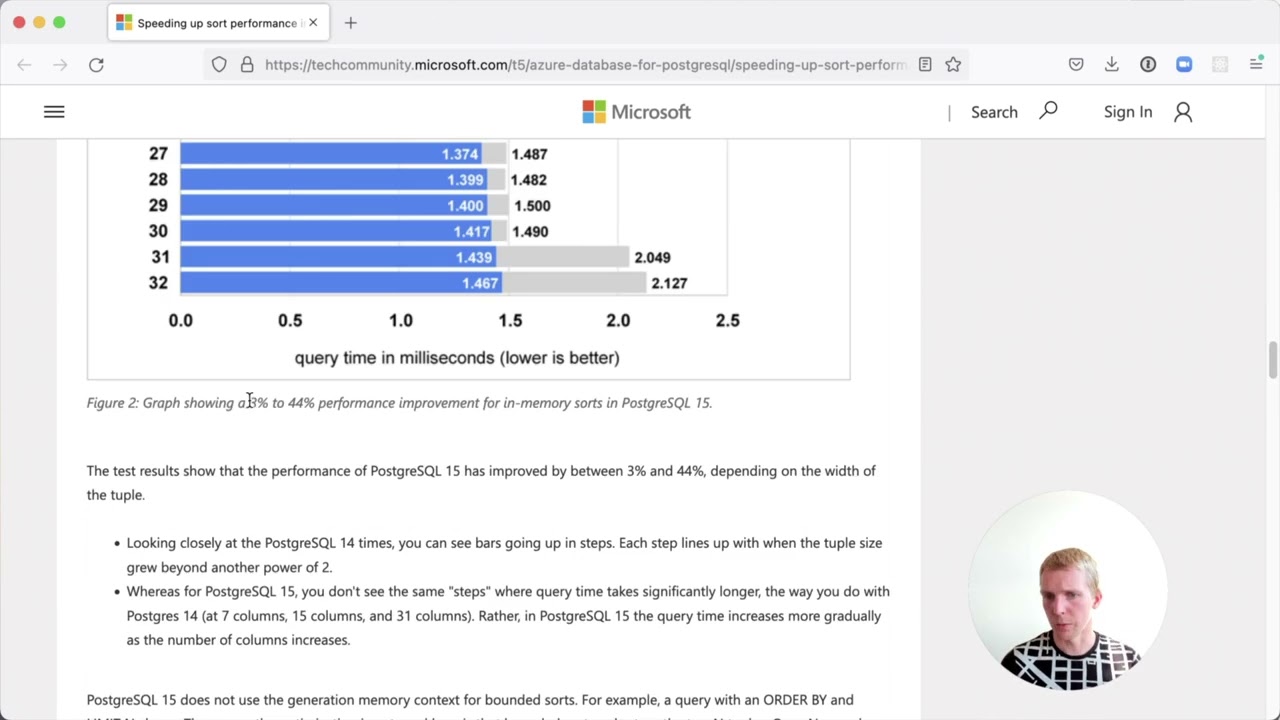Open the tracking protection shield icon
The width and height of the screenshot is (1280, 720).
pos(219,65)
